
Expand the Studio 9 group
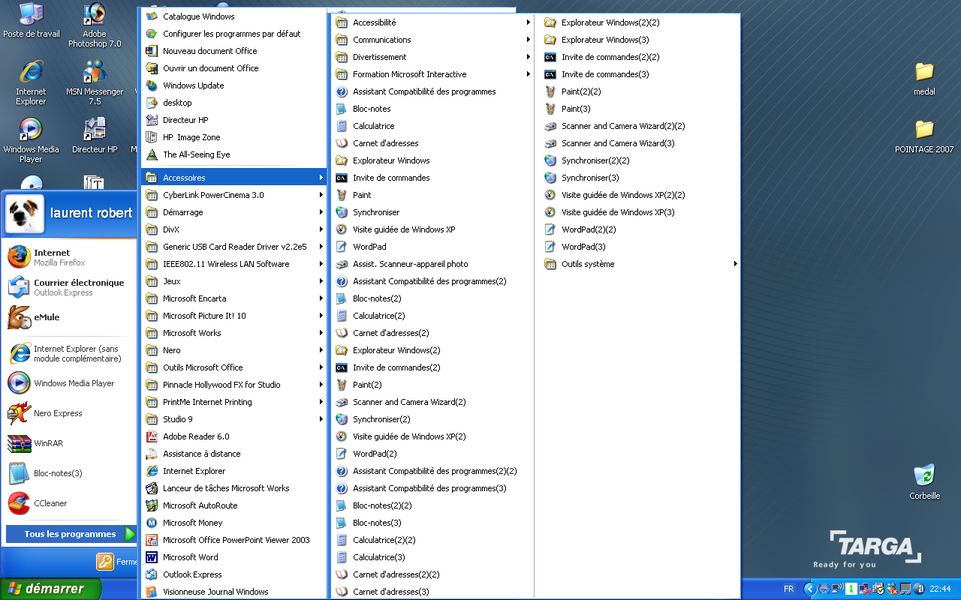pos(233,419)
